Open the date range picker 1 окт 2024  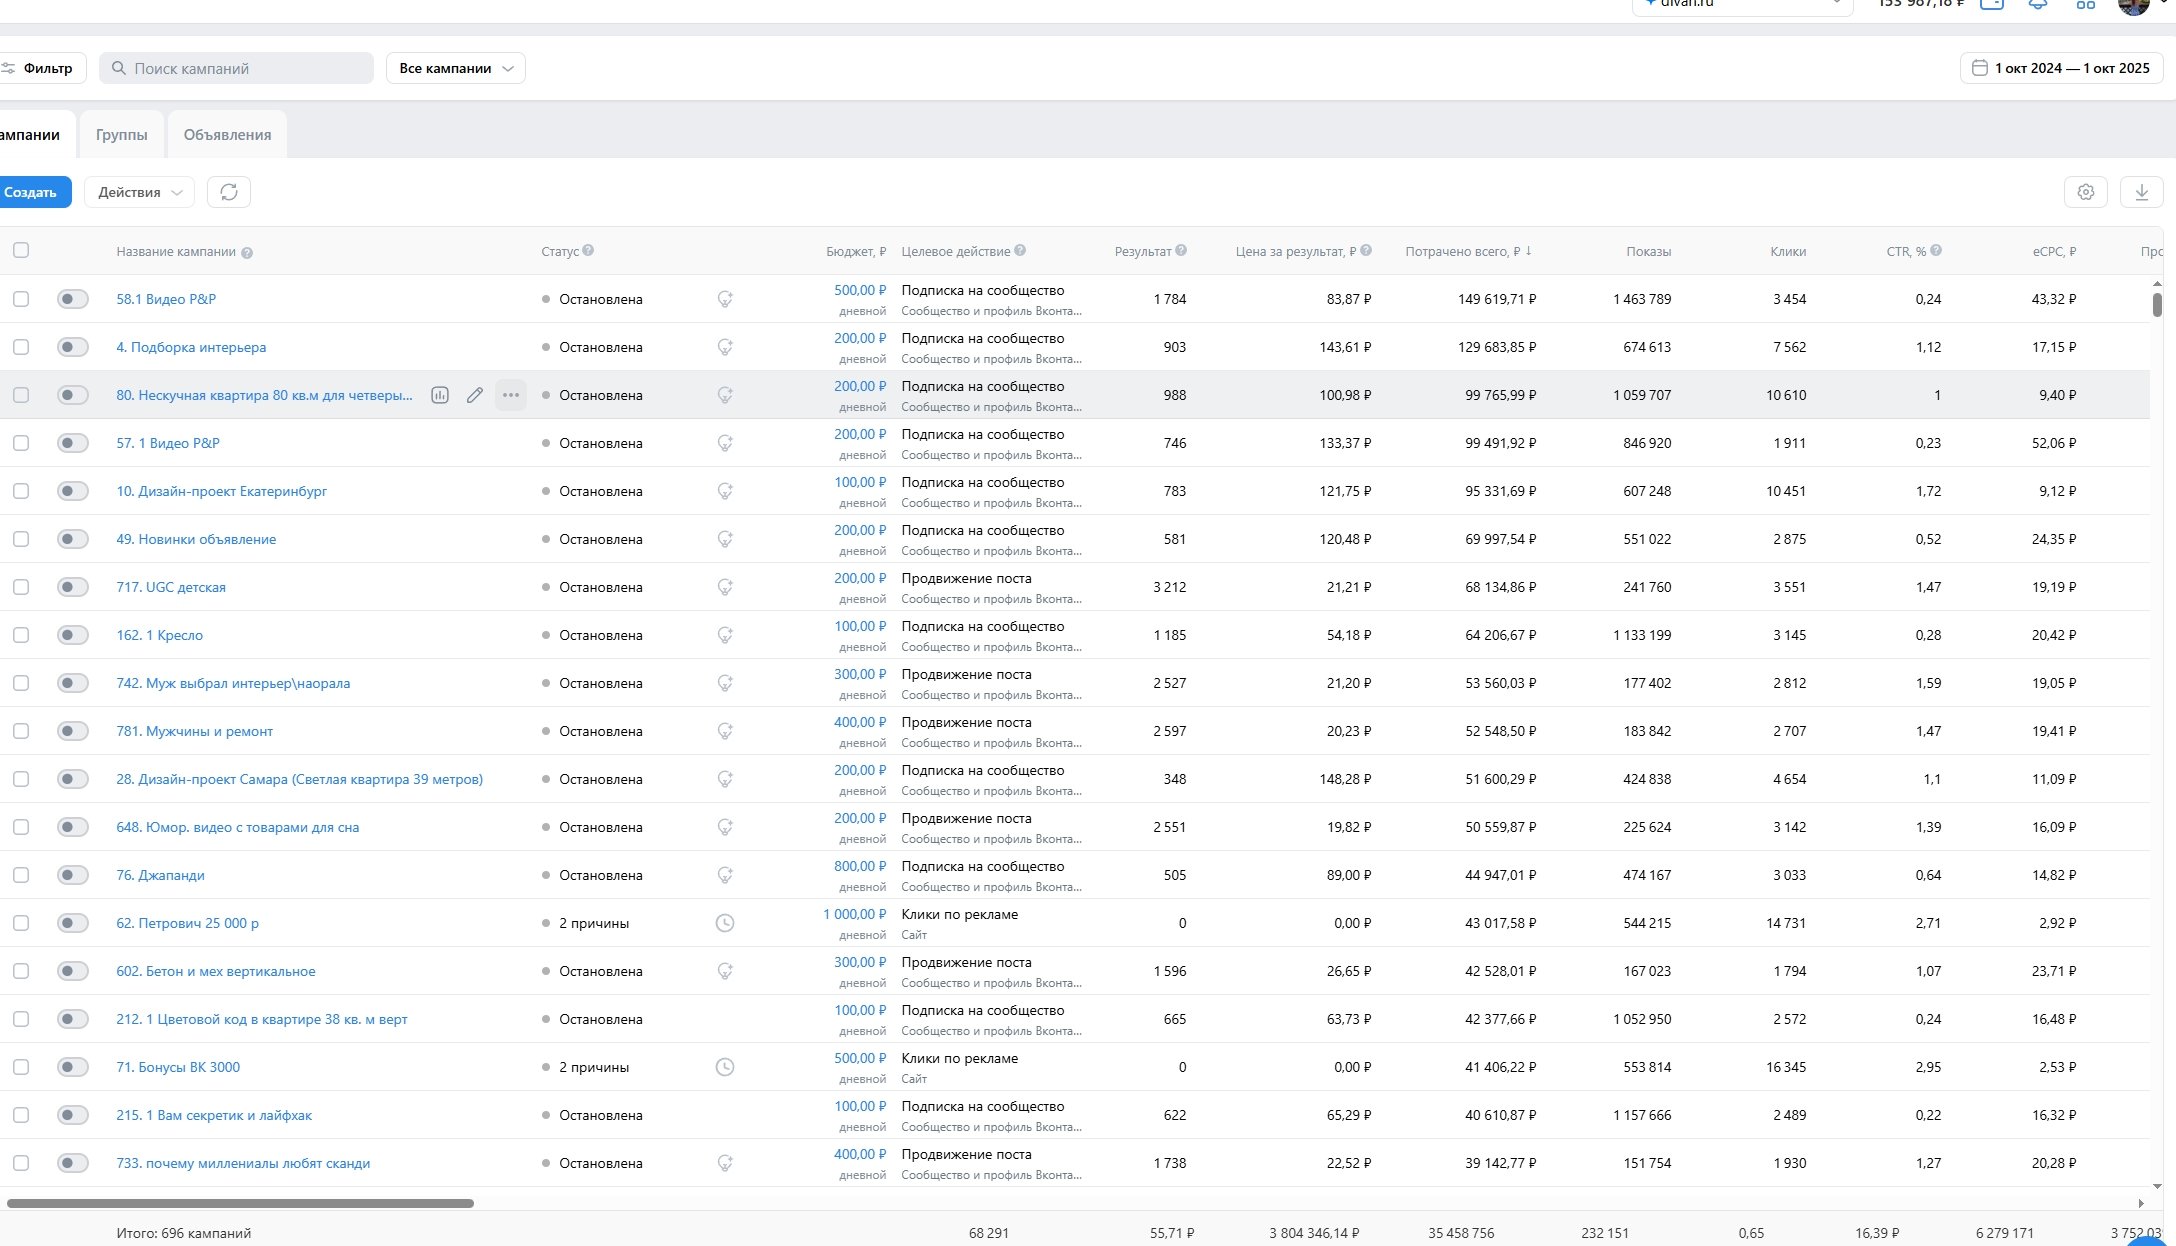click(2060, 68)
